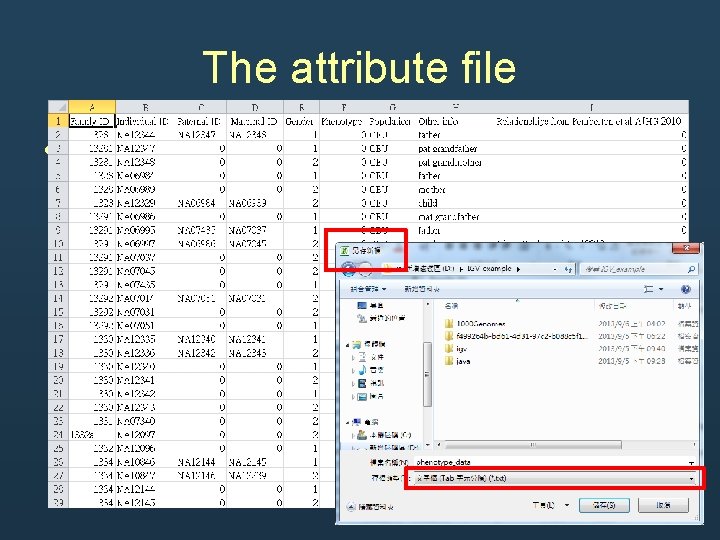Click the Select All corner of spreadsheet
The height and width of the screenshot is (540, 720).
pyautogui.click(x=58, y=107)
